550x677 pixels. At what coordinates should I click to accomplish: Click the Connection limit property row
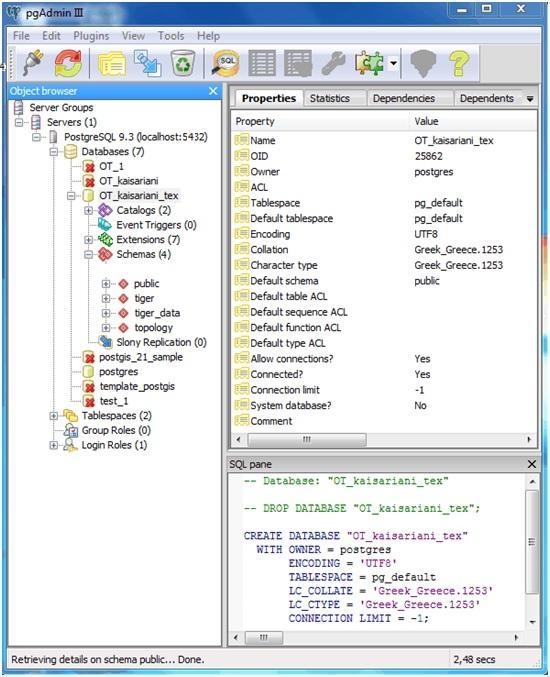(384, 390)
